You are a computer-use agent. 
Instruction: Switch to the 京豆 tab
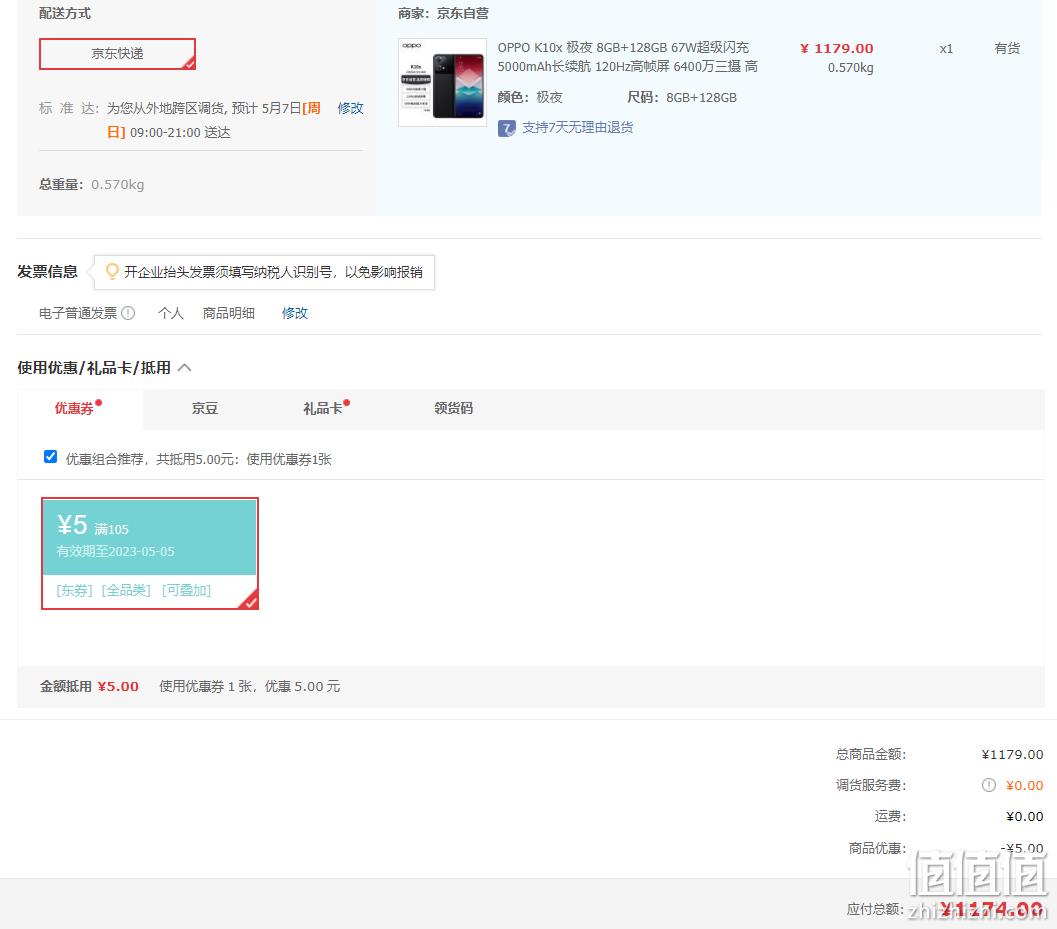click(205, 409)
